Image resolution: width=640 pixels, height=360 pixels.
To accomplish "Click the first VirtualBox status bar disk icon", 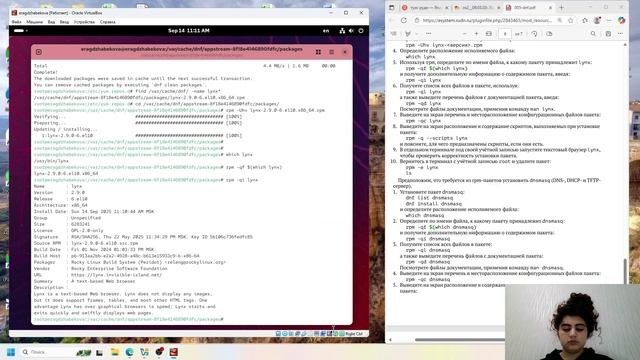I will pos(278,334).
